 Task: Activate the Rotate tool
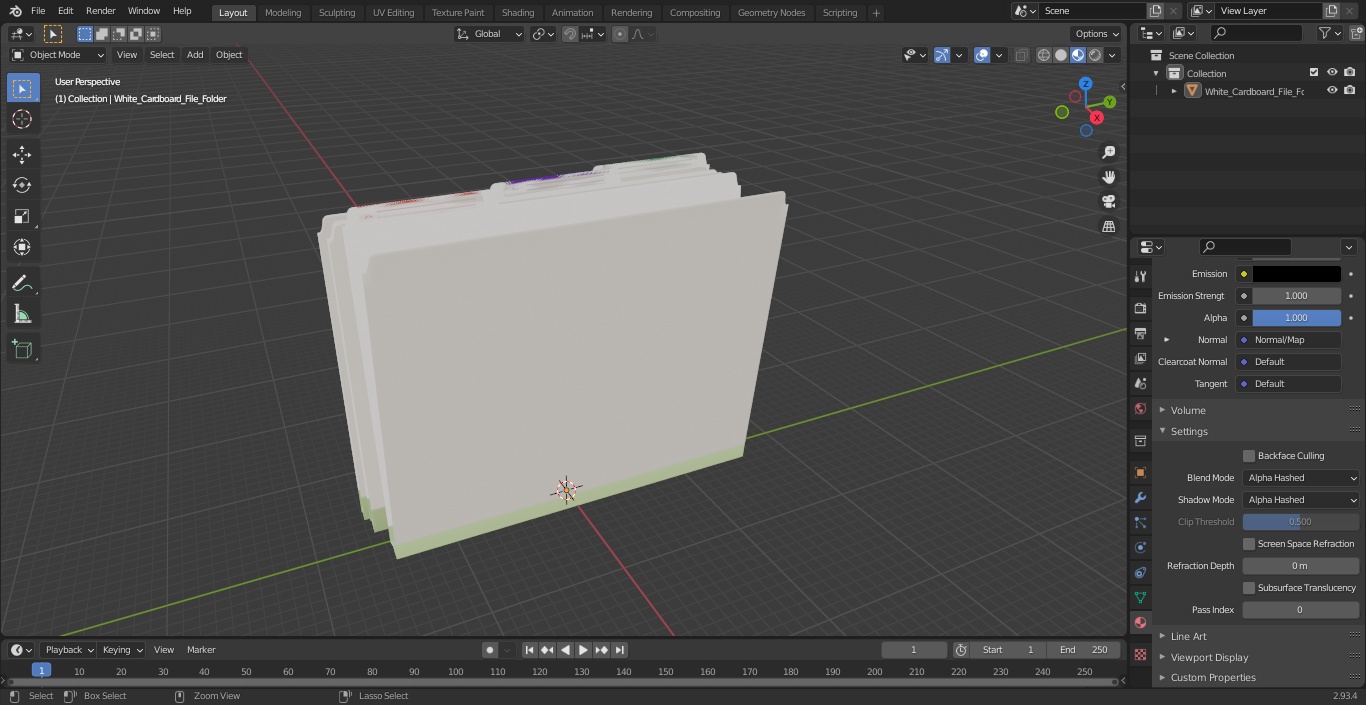coord(22,185)
